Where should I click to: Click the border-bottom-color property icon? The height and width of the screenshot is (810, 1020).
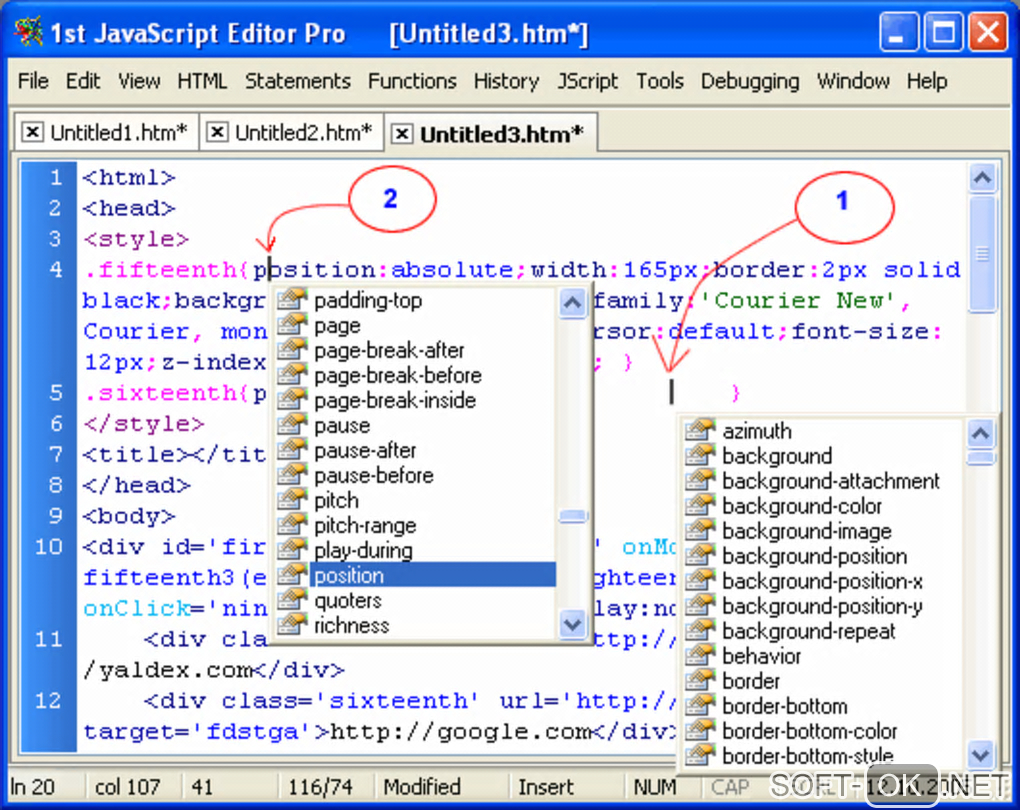coord(701,731)
